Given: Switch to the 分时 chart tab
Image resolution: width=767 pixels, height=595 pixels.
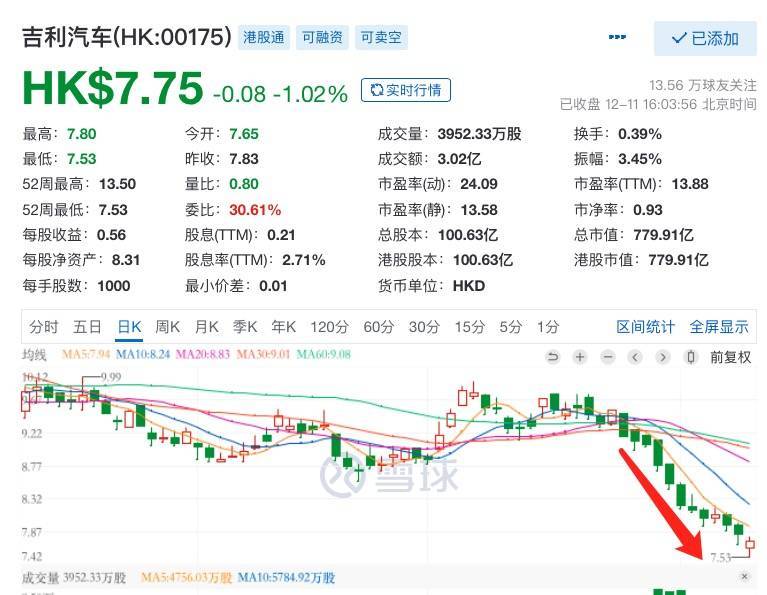Looking at the screenshot, I should pyautogui.click(x=44, y=327).
